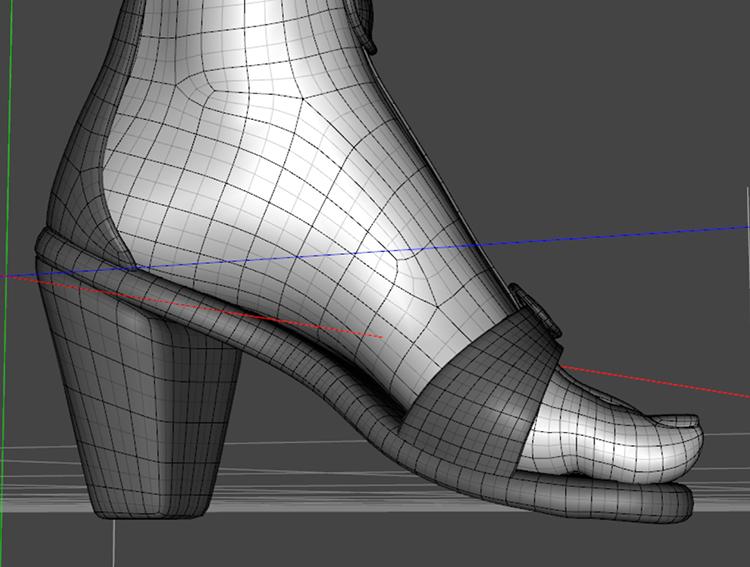Select the buckle on top of the toe strap

pos(535,311)
